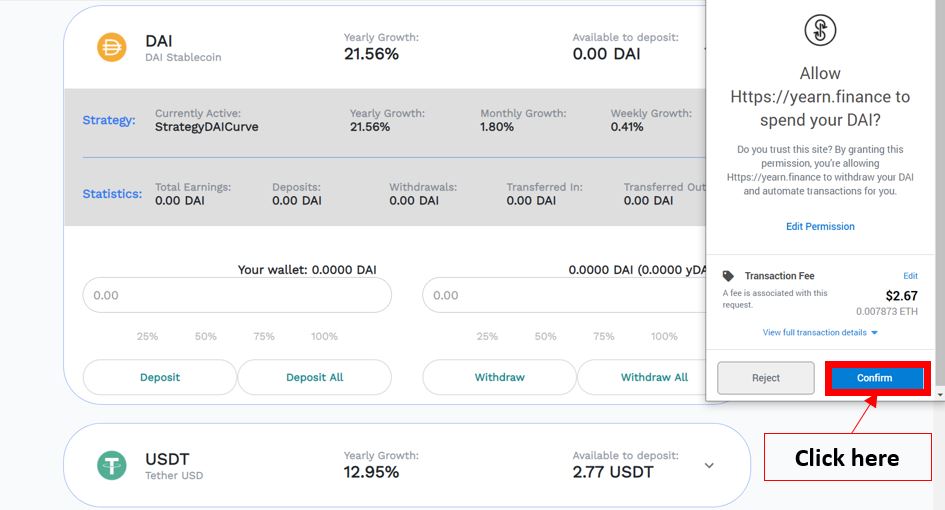
Task: Select 25% of wallet for deposit
Action: tap(147, 337)
